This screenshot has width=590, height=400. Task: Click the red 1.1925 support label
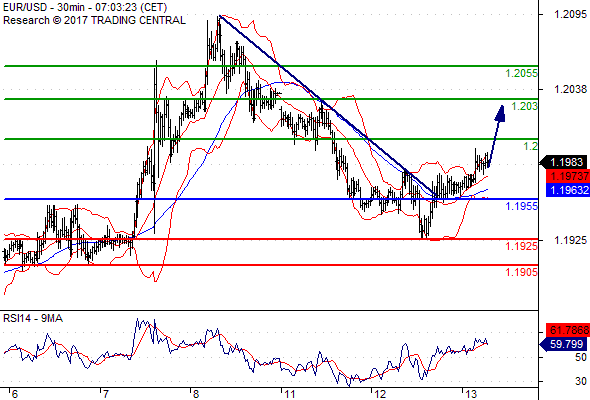pos(521,246)
